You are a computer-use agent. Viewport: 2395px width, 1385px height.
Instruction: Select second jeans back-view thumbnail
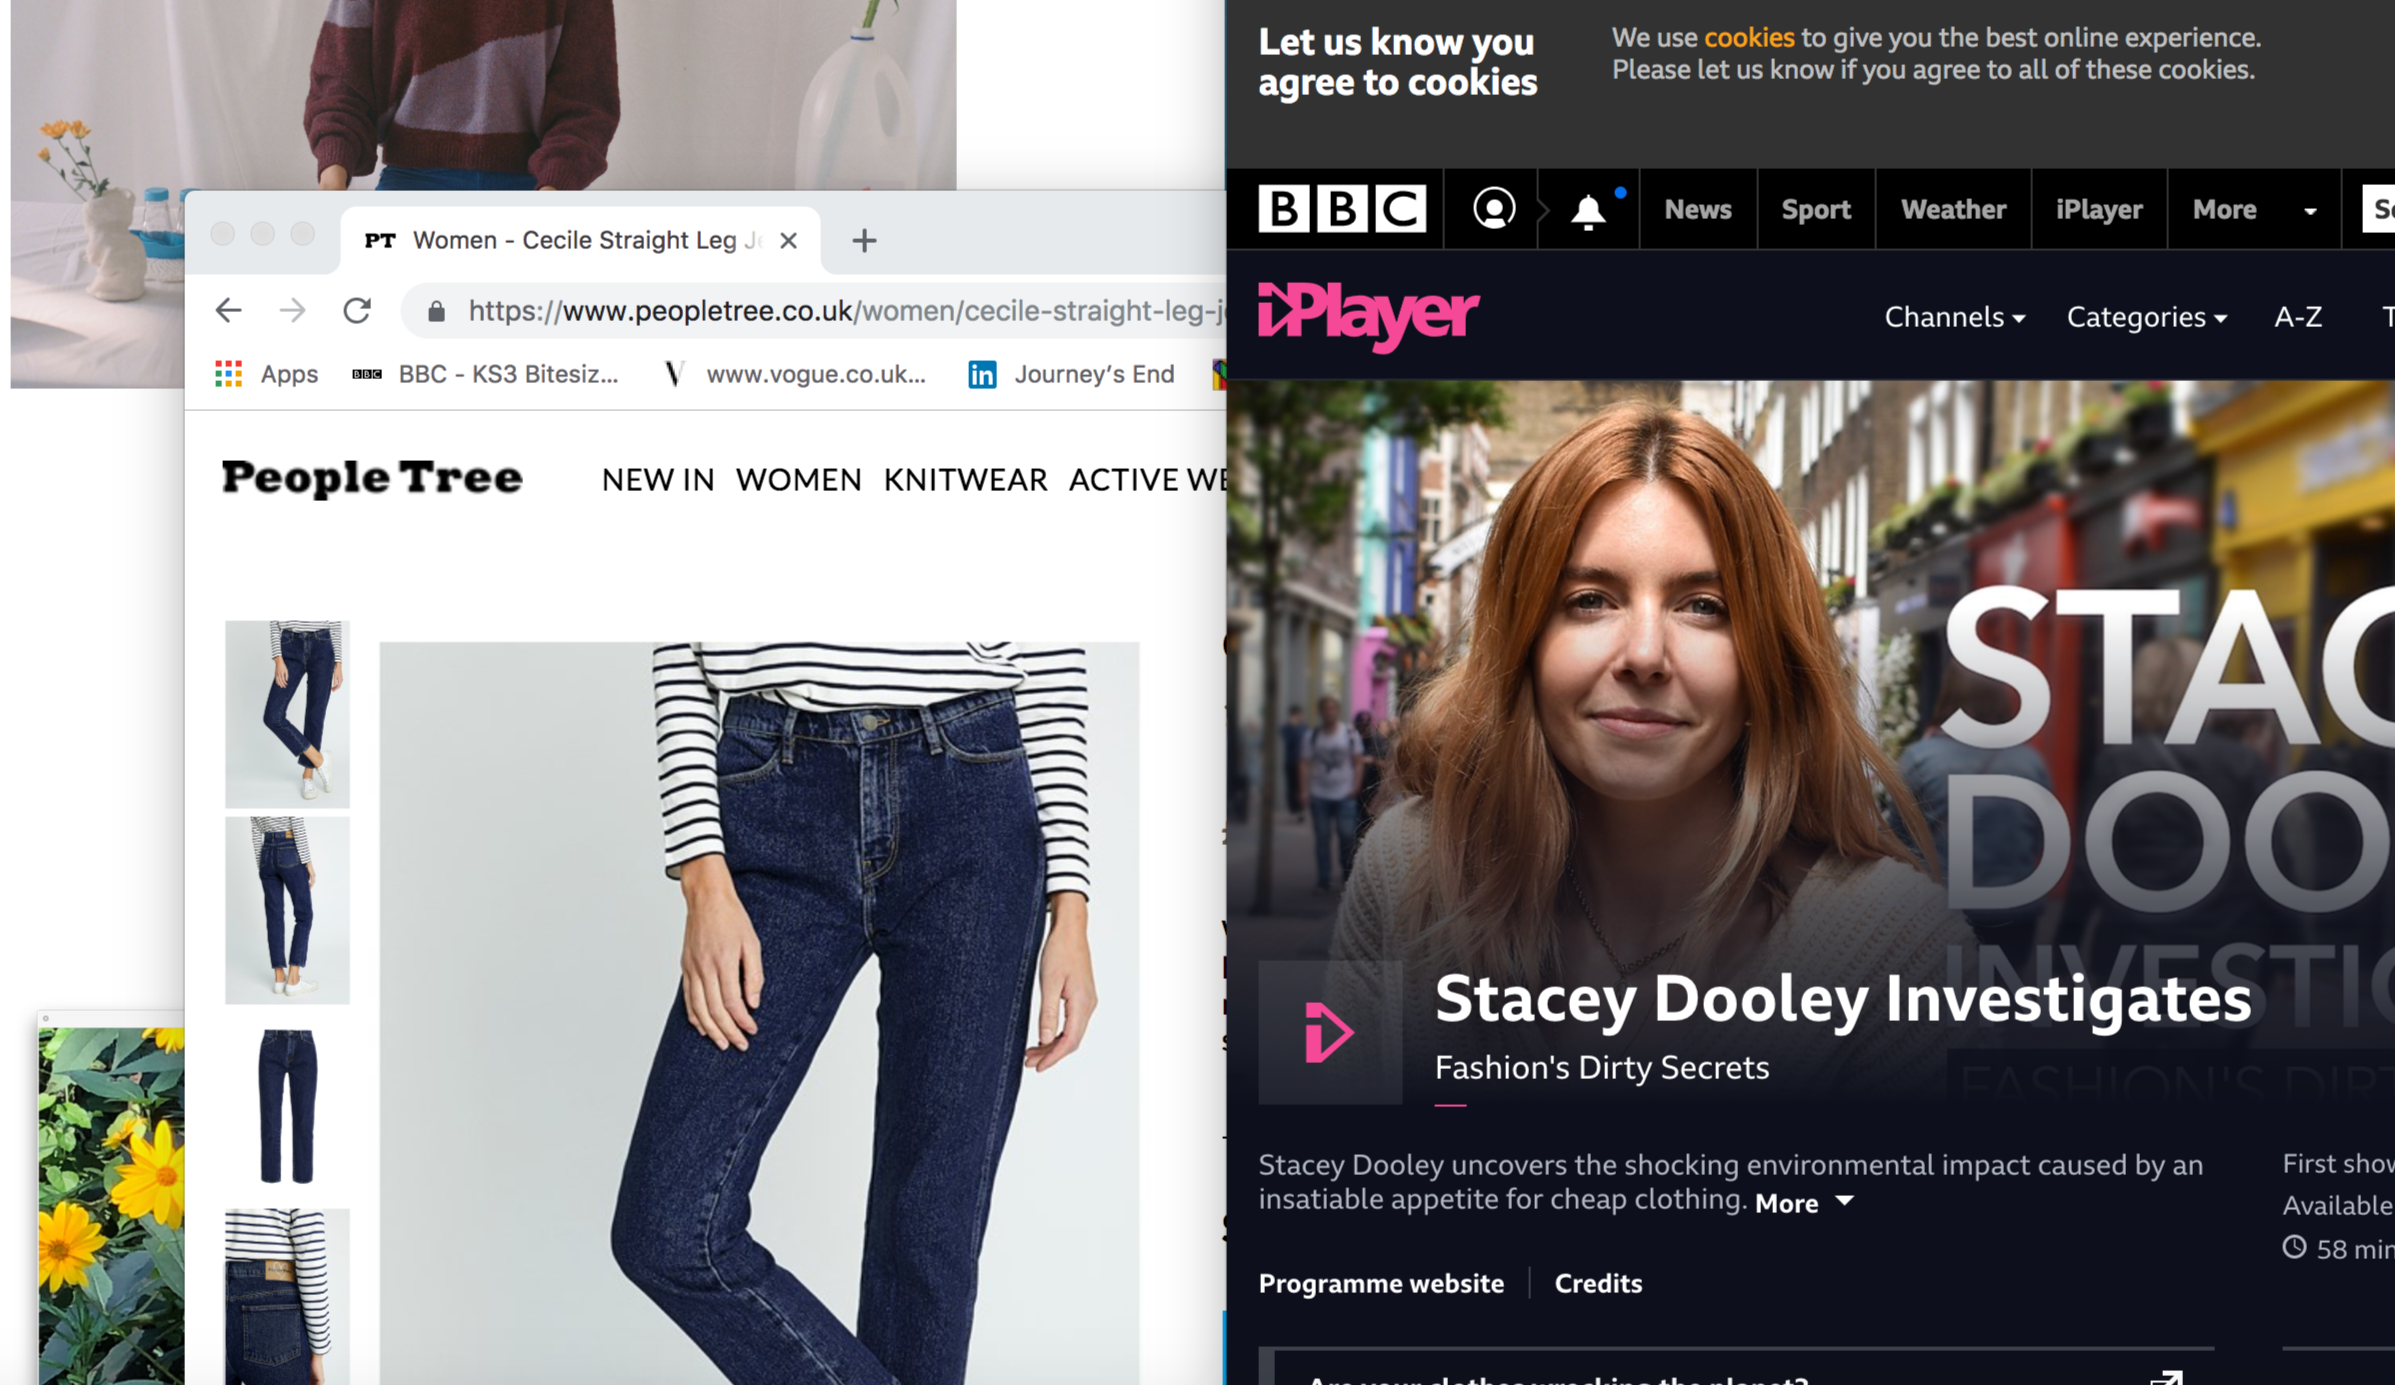(x=287, y=910)
